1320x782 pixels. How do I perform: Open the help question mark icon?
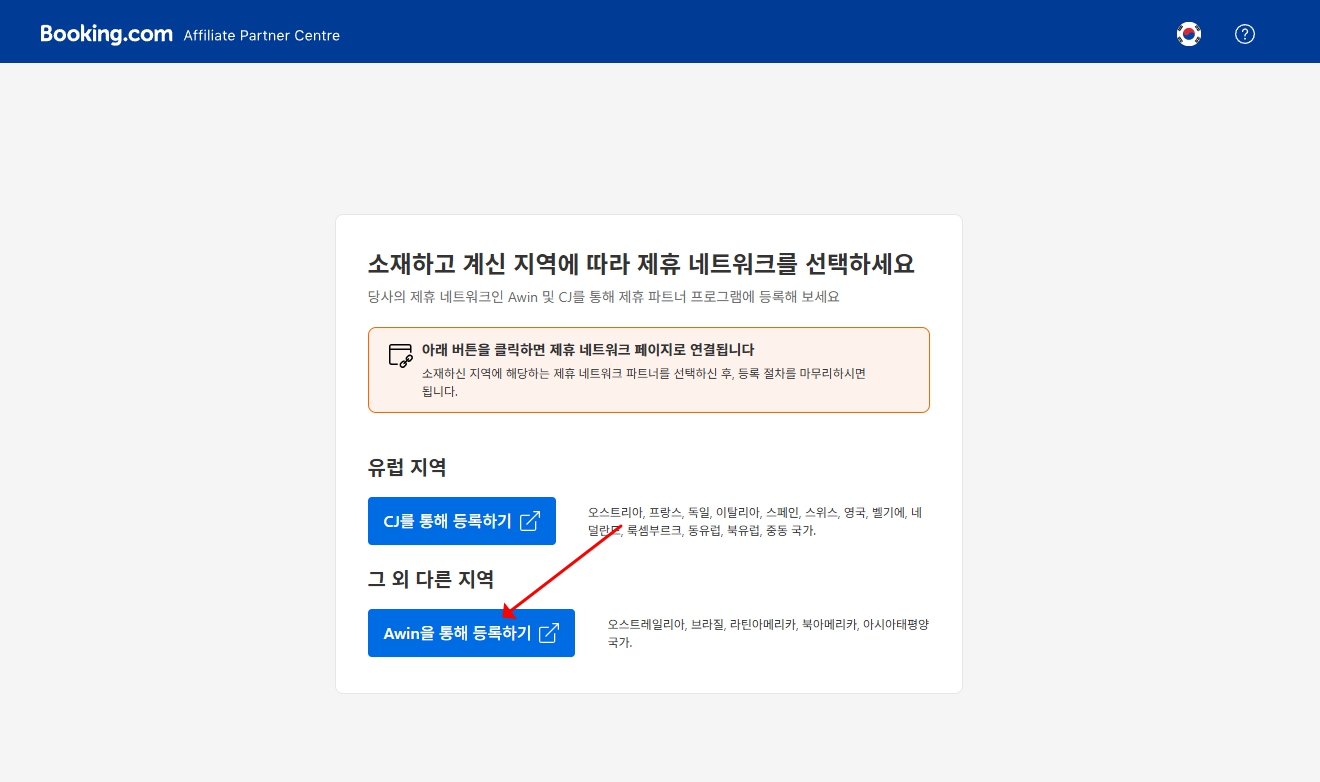(x=1245, y=34)
